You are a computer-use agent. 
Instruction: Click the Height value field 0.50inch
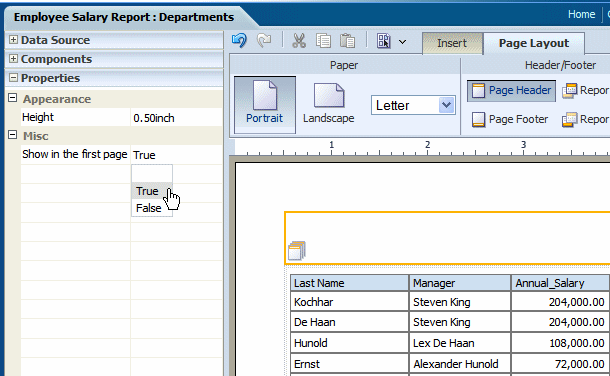pyautogui.click(x=176, y=118)
